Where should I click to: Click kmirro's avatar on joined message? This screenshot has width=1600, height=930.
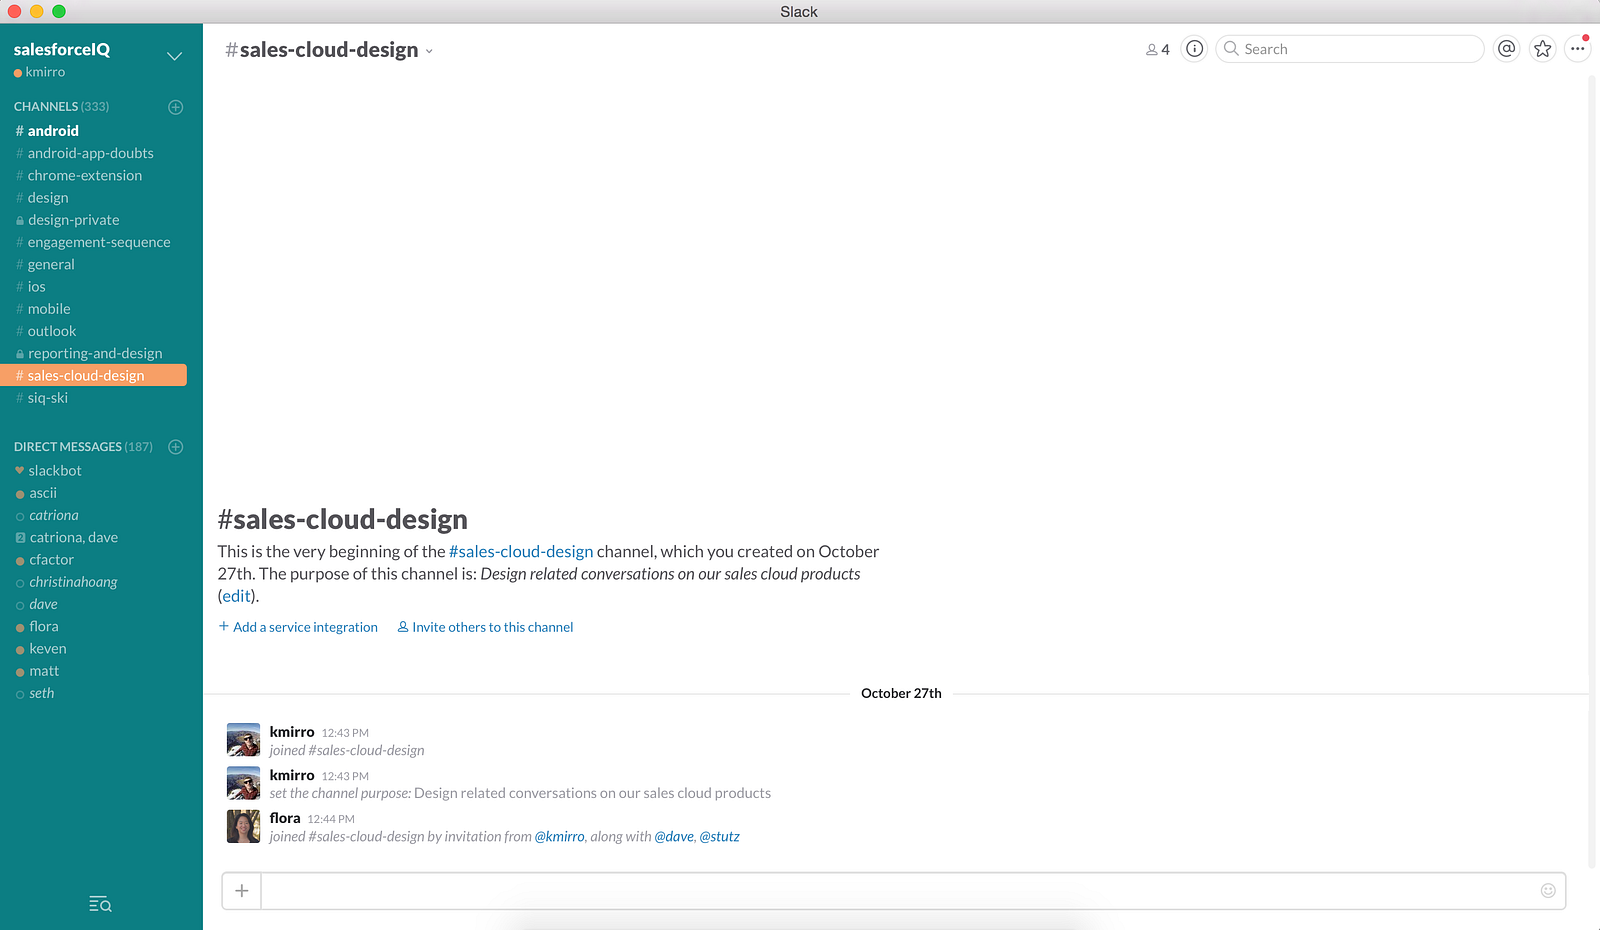243,740
